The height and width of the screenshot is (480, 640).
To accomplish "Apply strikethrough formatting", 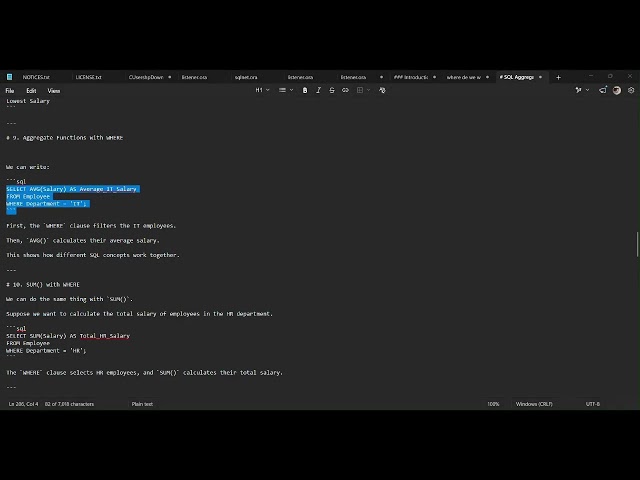I will 332,90.
